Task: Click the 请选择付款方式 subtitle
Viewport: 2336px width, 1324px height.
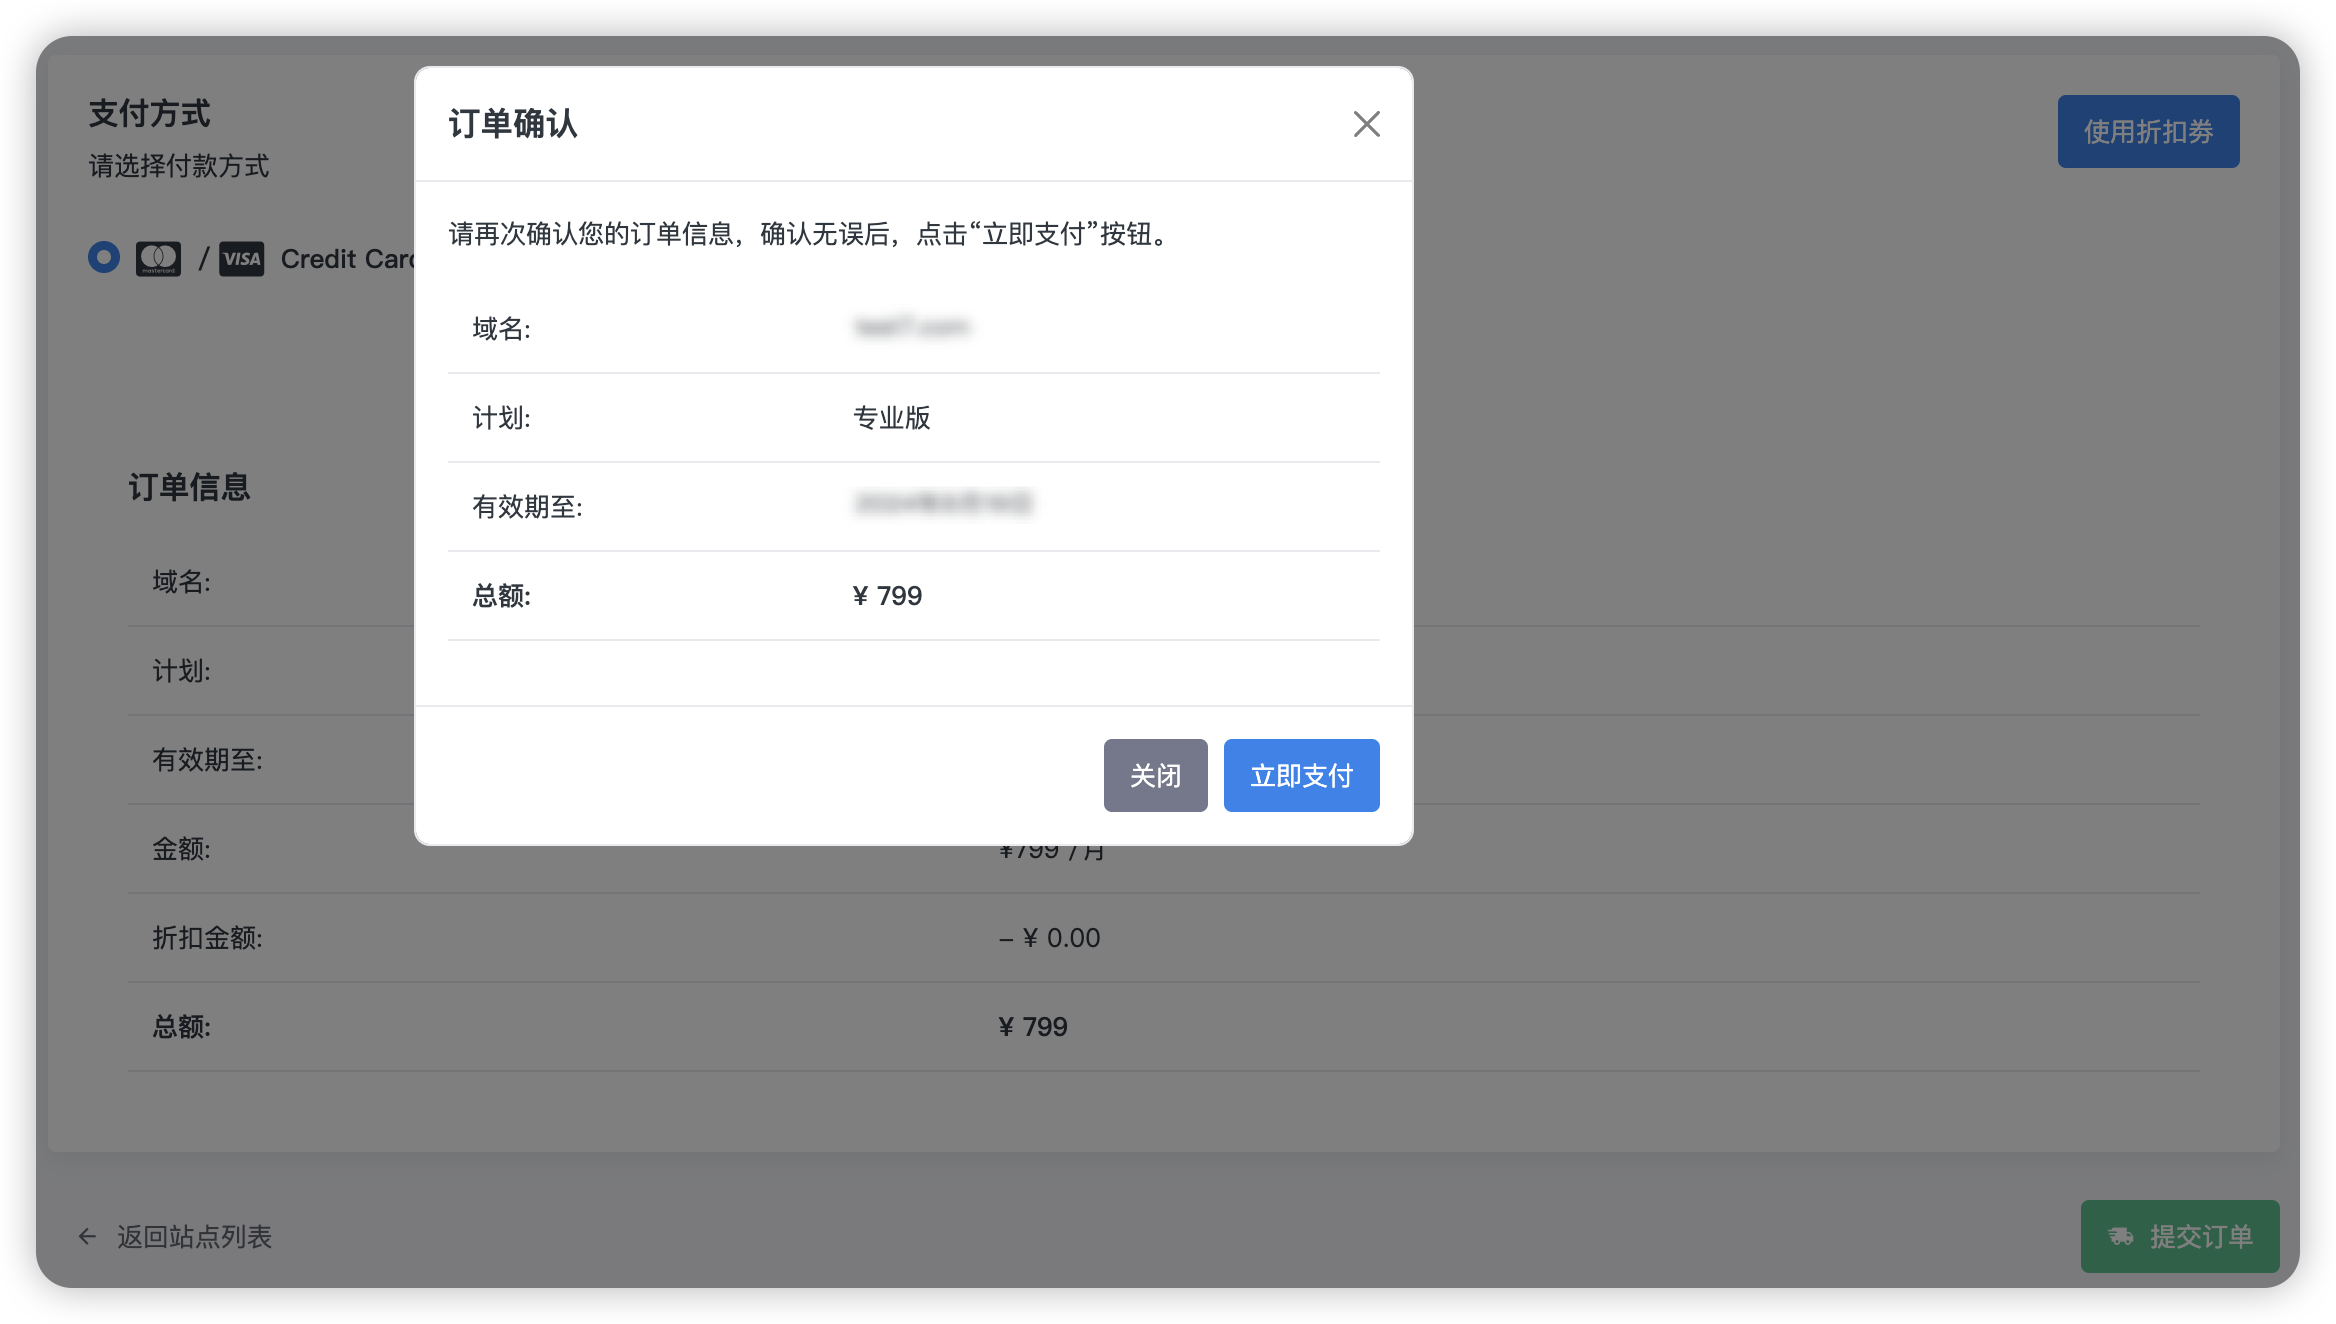Action: point(179,166)
